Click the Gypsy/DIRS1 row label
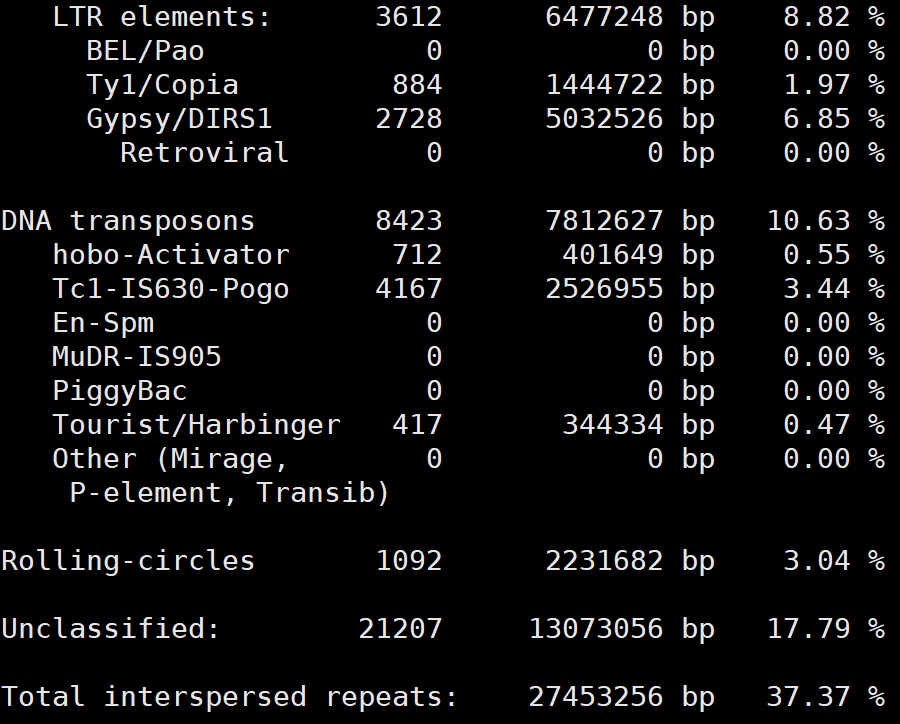 [179, 119]
